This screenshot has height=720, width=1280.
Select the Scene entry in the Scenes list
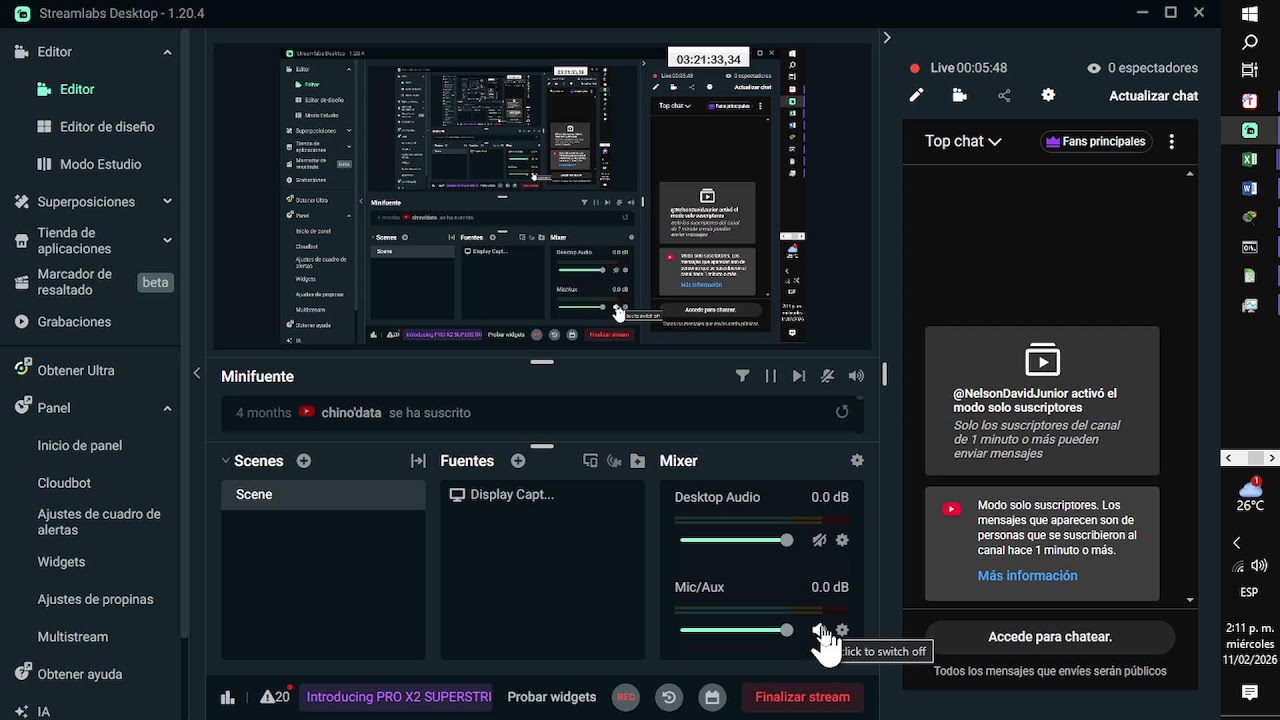pyautogui.click(x=323, y=495)
